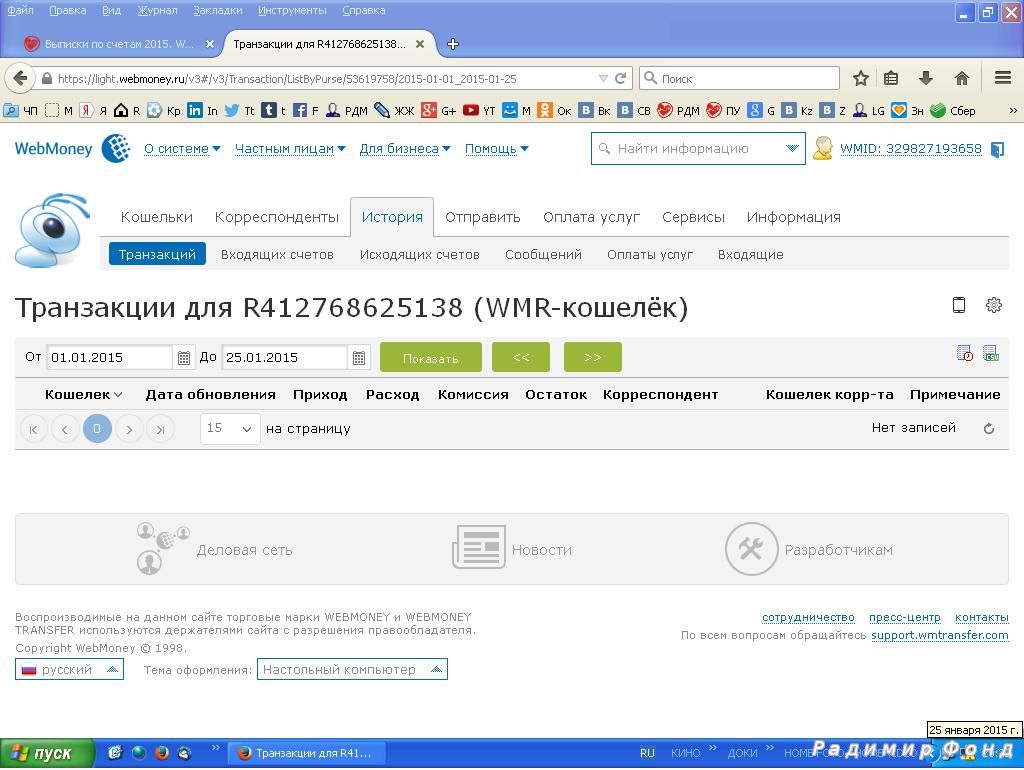This screenshot has height=770, width=1024.
Task: Open the transactions settings gear icon
Action: 993,305
